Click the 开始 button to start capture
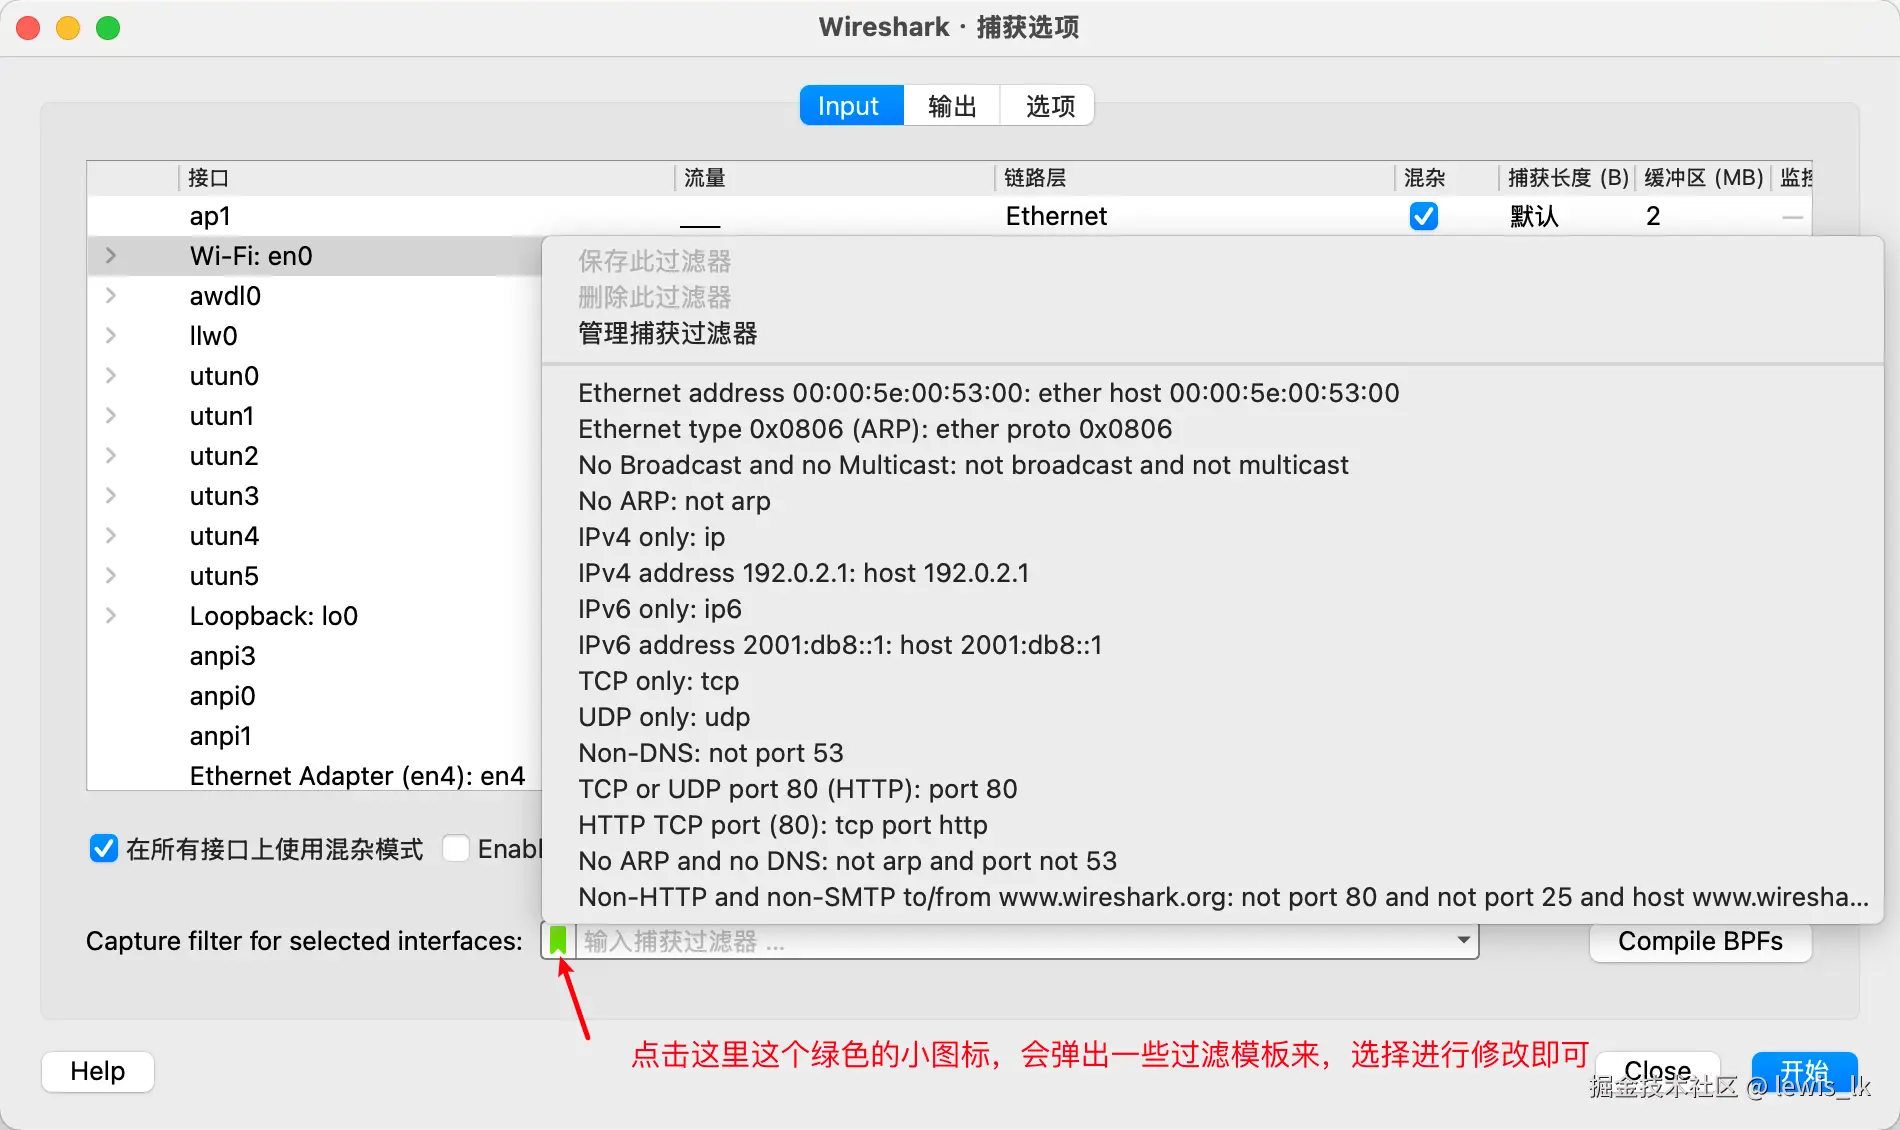This screenshot has height=1130, width=1900. [1804, 1071]
